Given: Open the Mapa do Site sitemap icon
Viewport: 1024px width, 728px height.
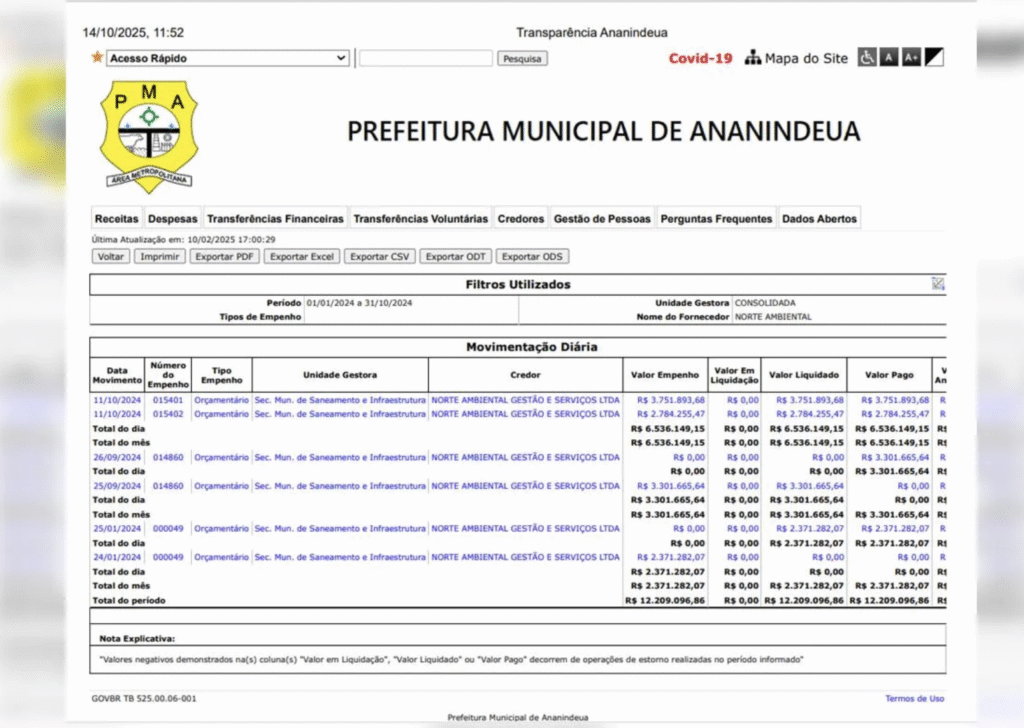Looking at the screenshot, I should (753, 58).
